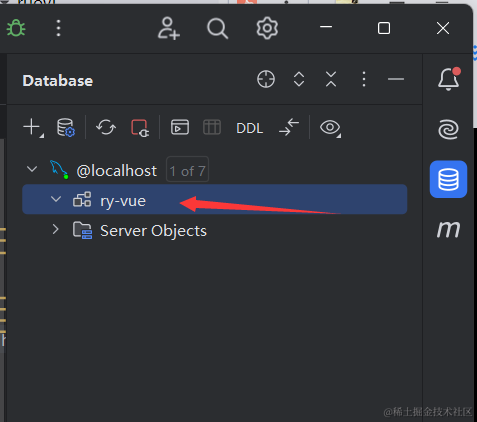The height and width of the screenshot is (422, 477).
Task: Open IDE settings gear icon
Action: (267, 28)
